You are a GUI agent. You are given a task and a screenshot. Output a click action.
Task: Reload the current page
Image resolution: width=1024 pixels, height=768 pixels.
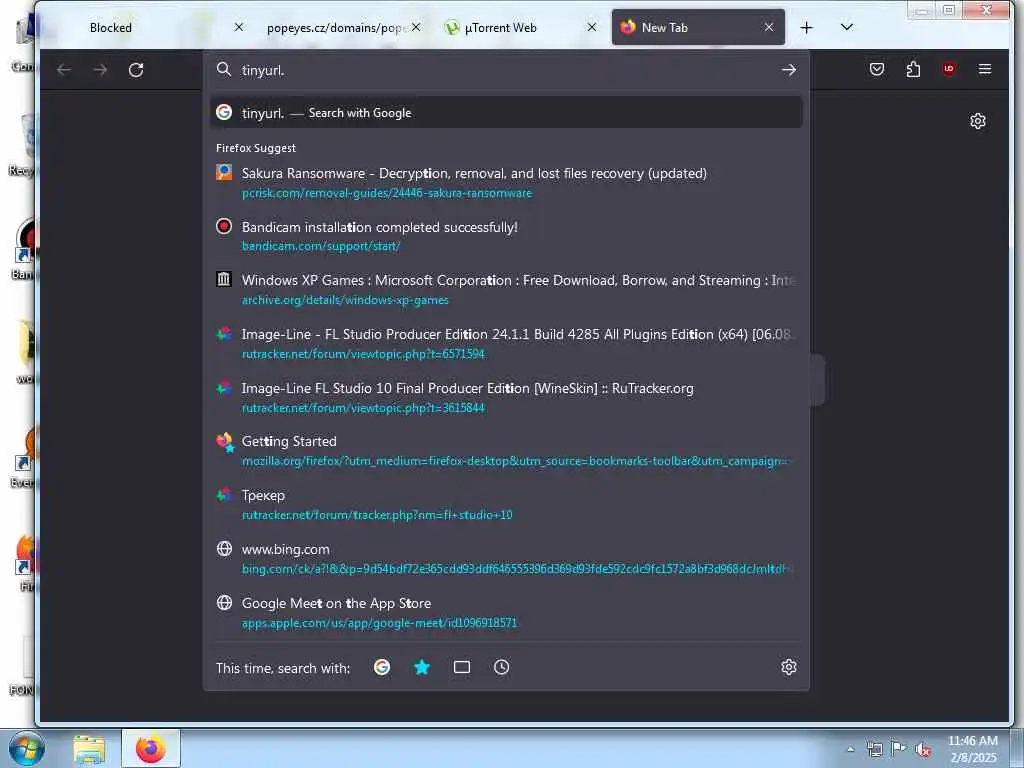(136, 70)
